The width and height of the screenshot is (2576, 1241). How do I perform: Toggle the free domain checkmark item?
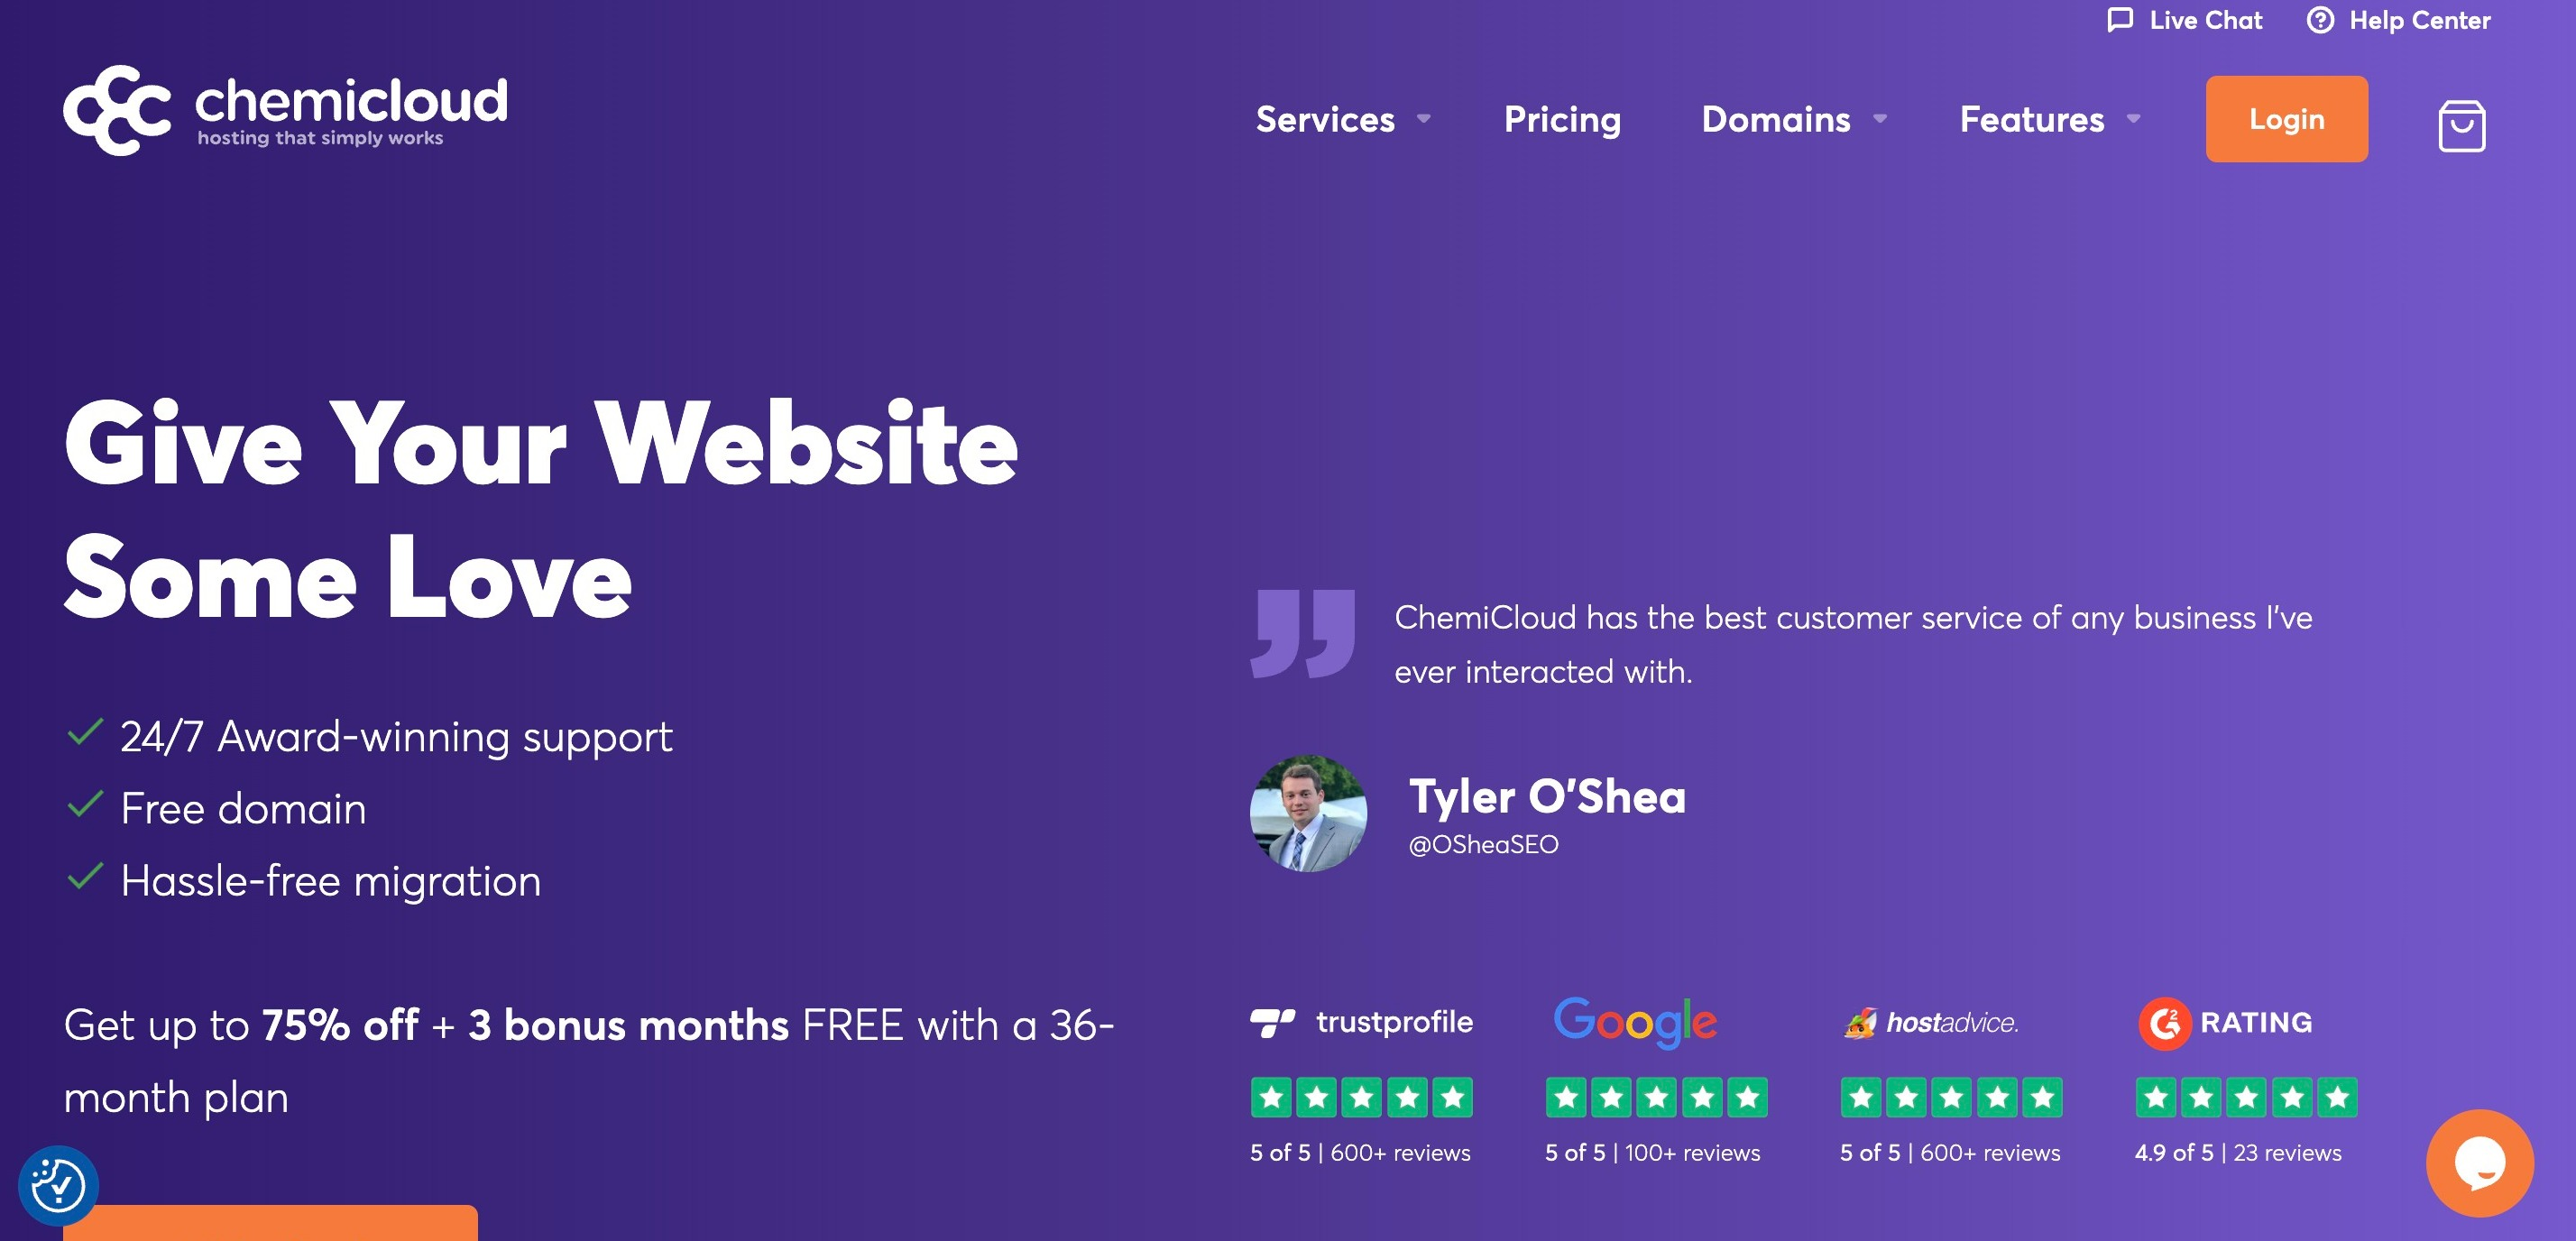(x=84, y=807)
